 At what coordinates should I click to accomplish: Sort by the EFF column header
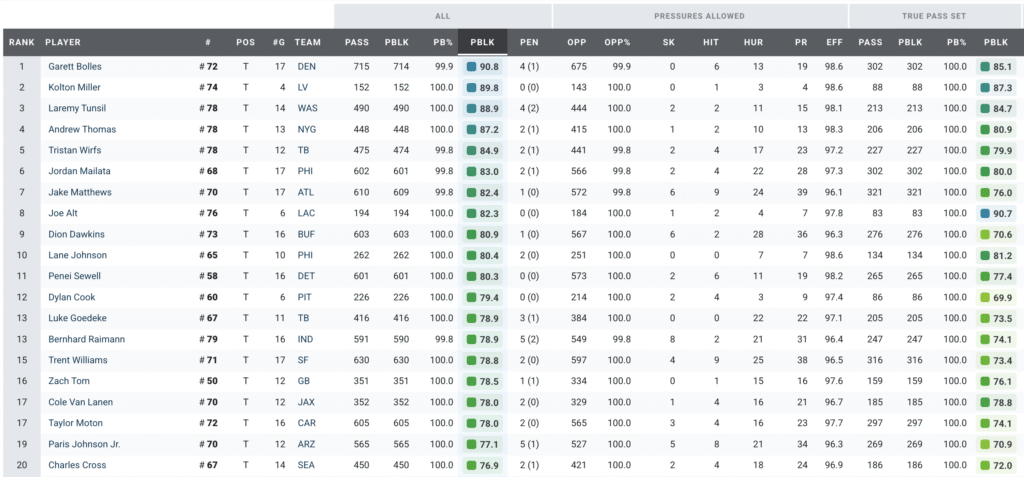(x=834, y=42)
